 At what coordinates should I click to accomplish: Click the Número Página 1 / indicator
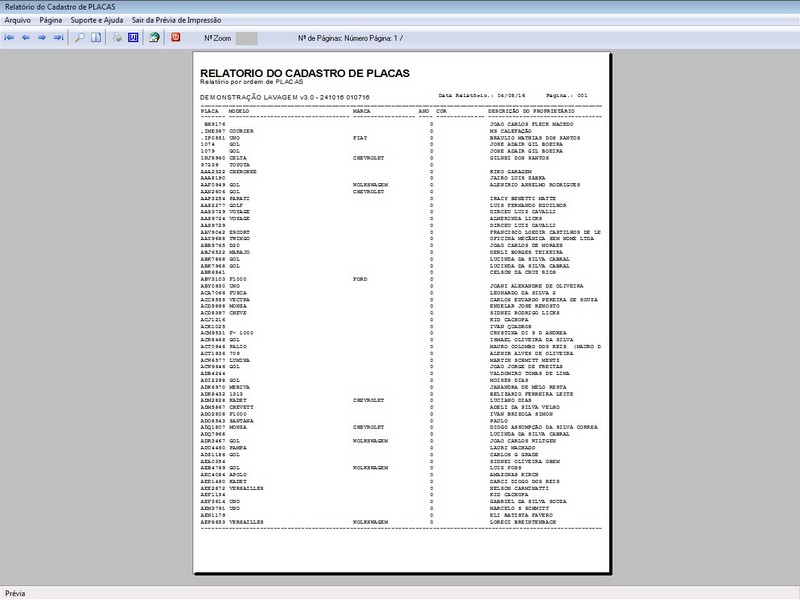coord(373,38)
